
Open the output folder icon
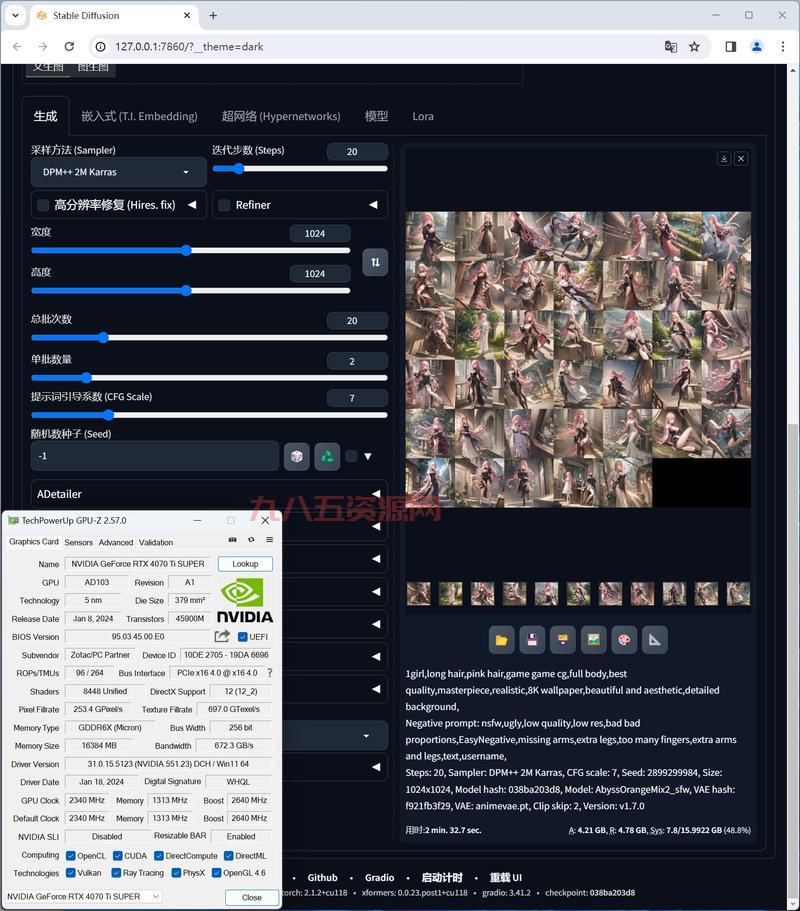coord(501,640)
